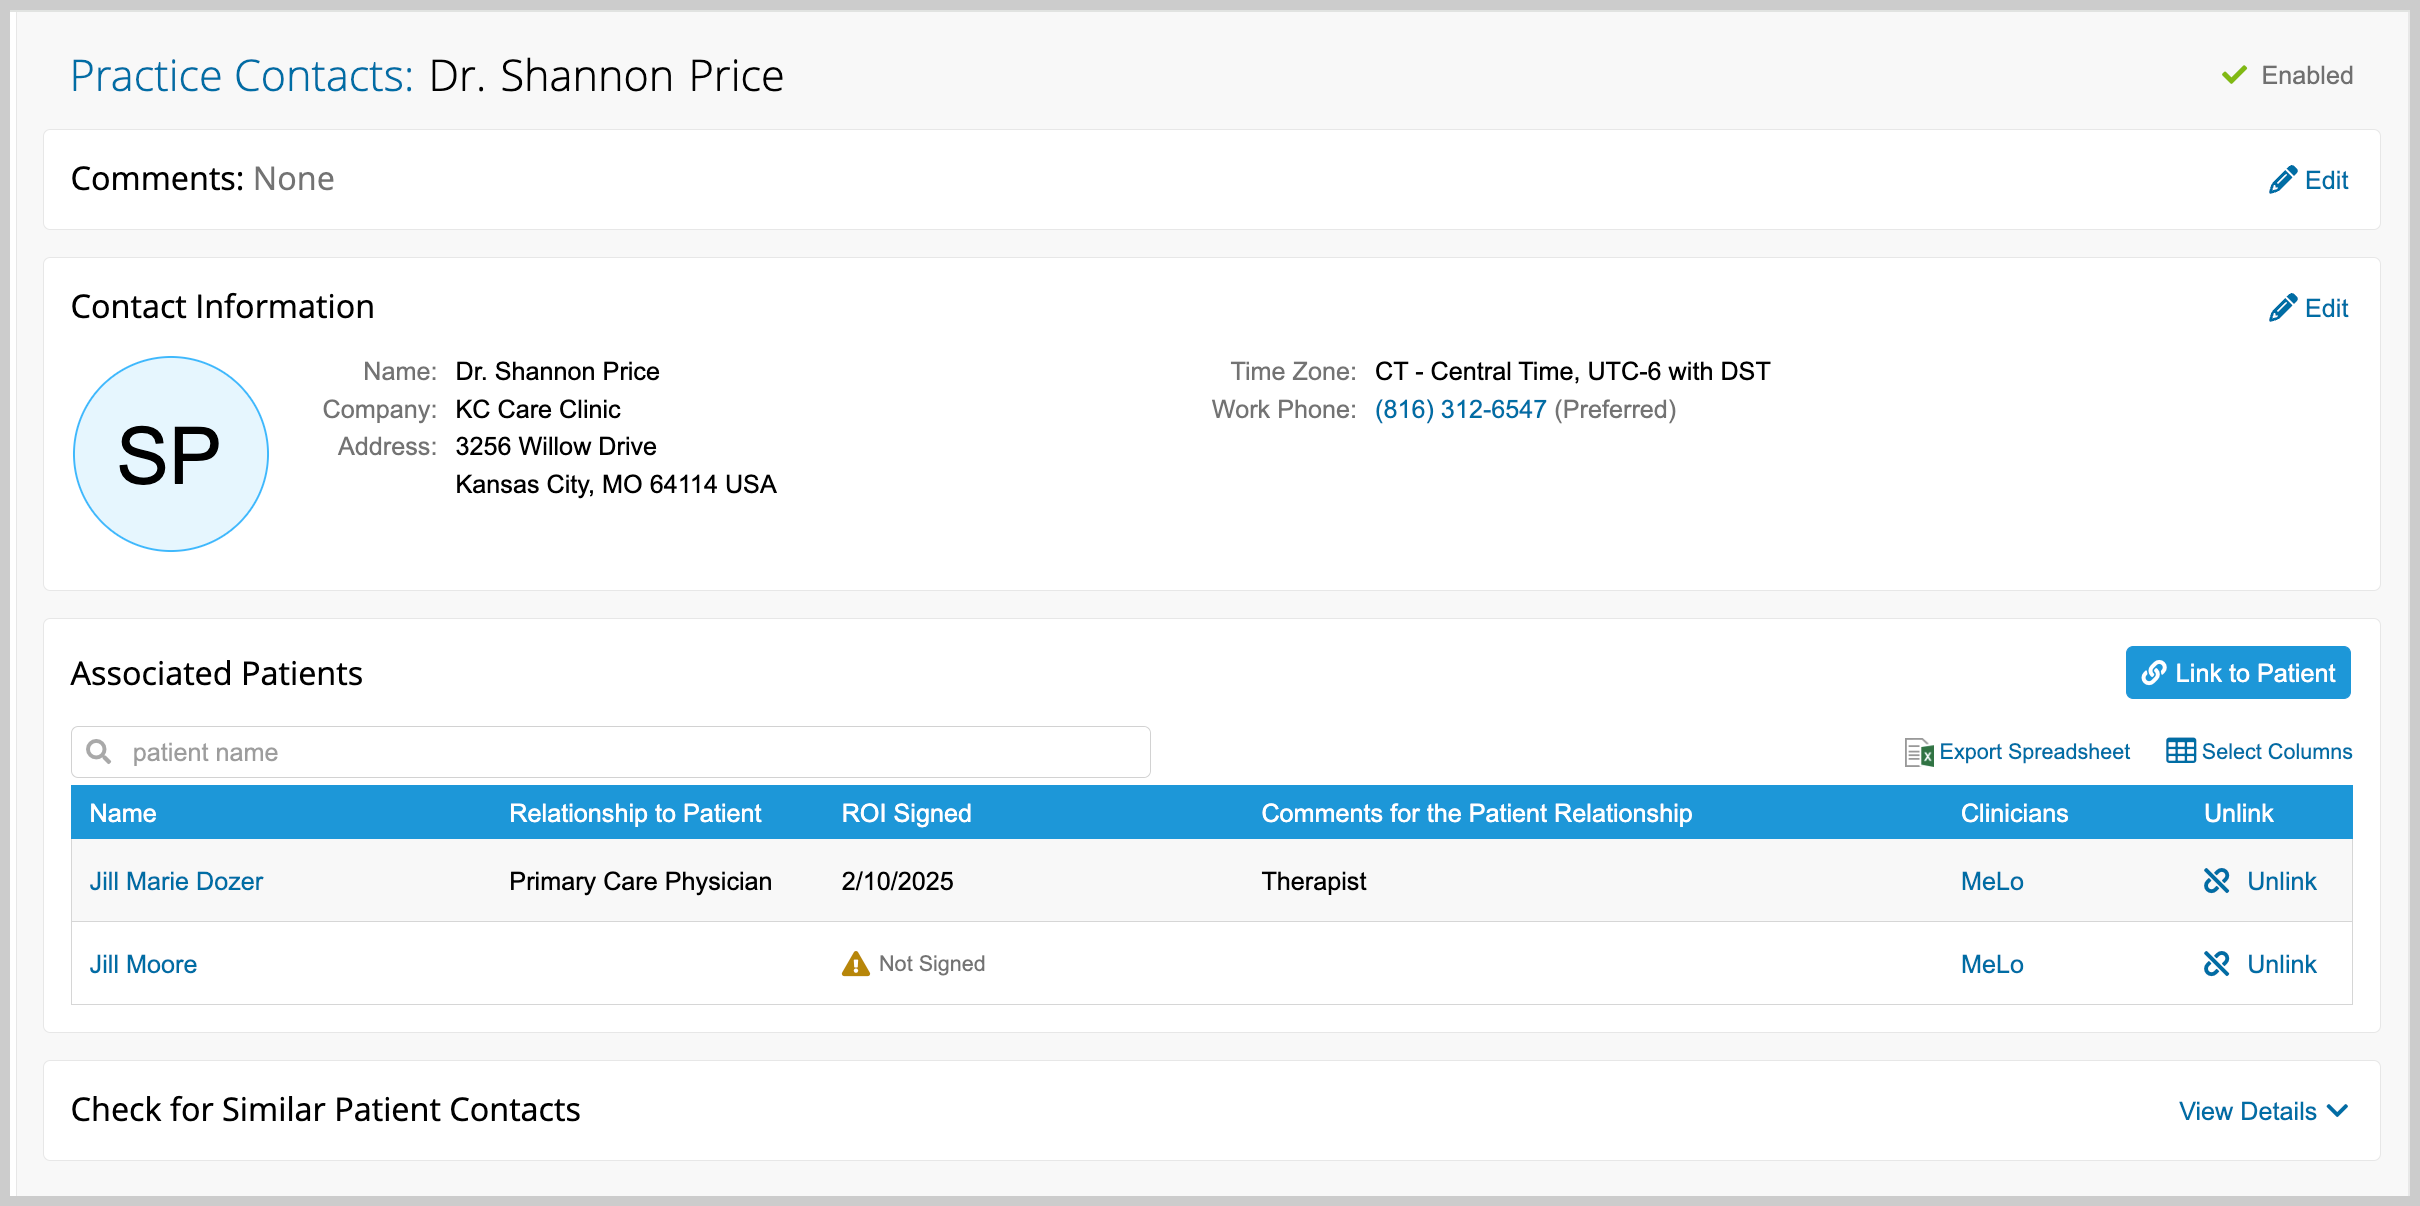The height and width of the screenshot is (1206, 2420).
Task: Call work phone (816) 312-6547 link
Action: 1460,409
